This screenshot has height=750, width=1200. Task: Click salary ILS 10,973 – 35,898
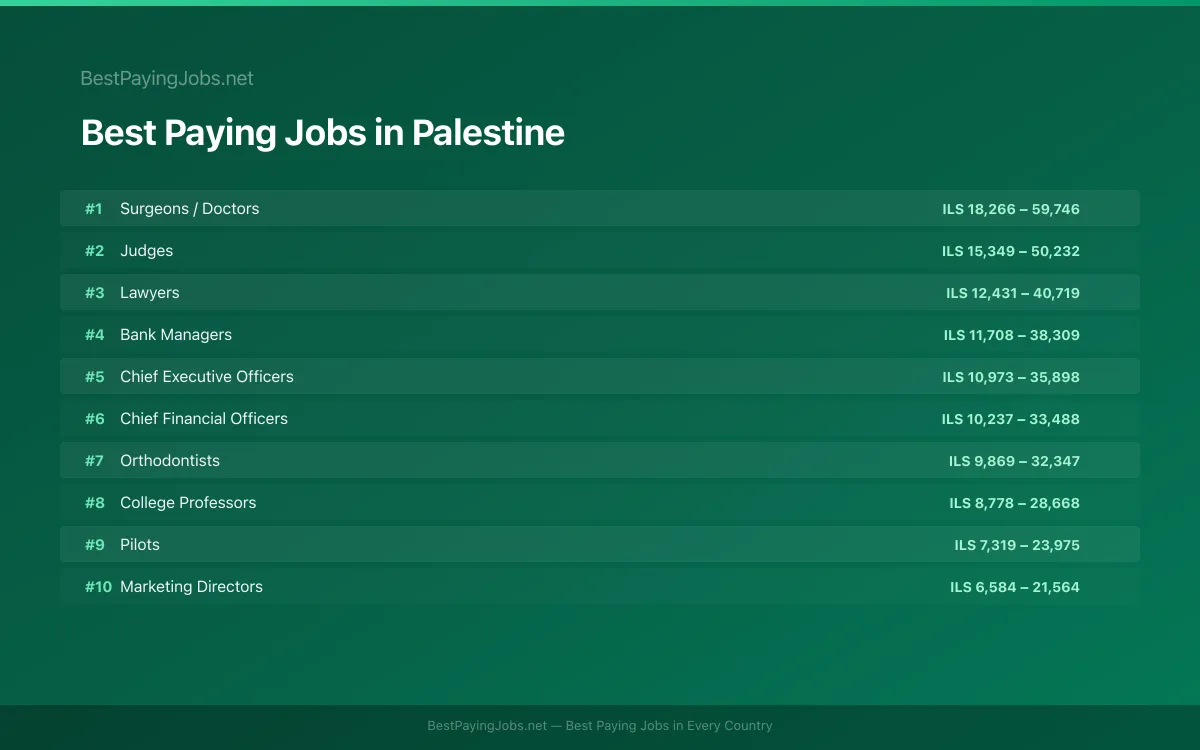1011,377
